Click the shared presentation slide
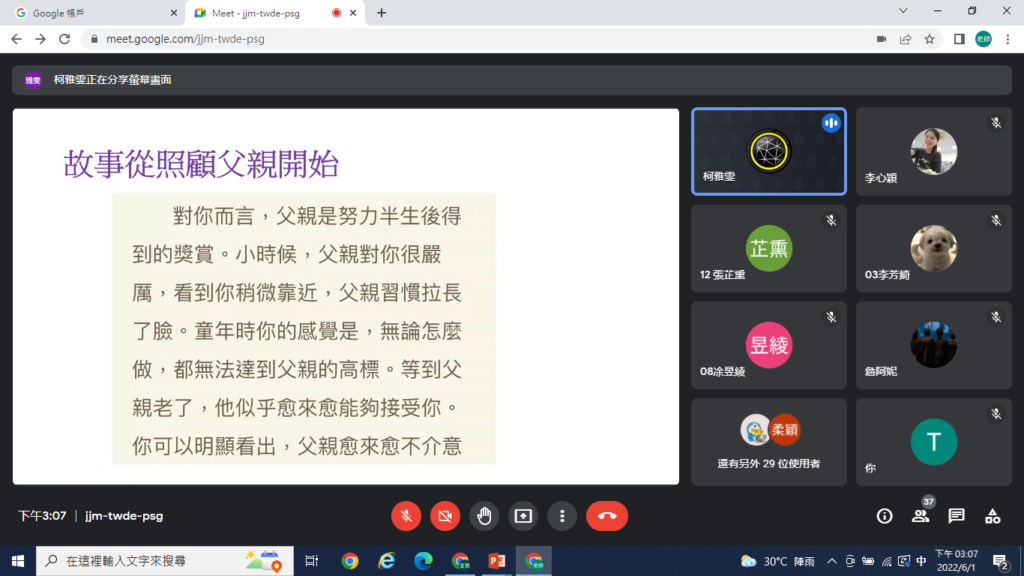Screen dimensions: 1024x576 345,296
